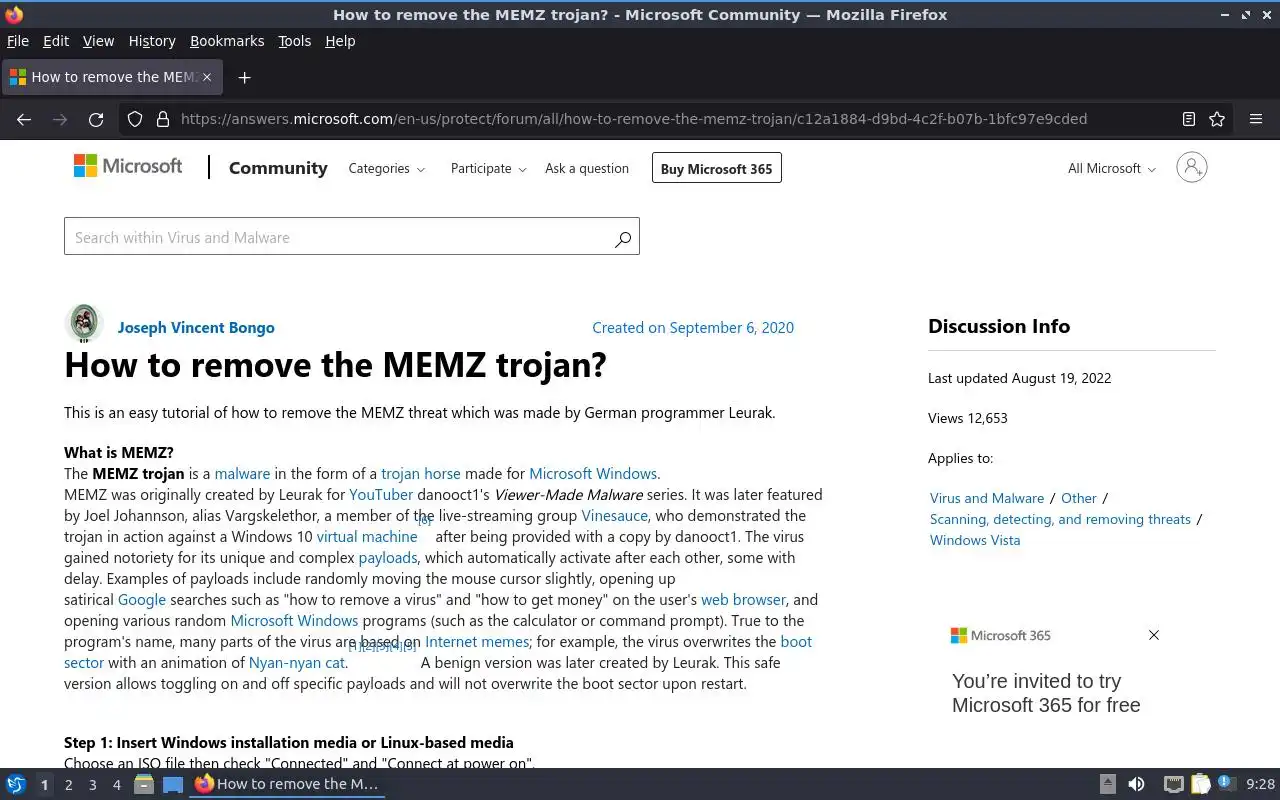Switch to workspace 3 in taskbar
The width and height of the screenshot is (1280, 800).
(x=92, y=785)
